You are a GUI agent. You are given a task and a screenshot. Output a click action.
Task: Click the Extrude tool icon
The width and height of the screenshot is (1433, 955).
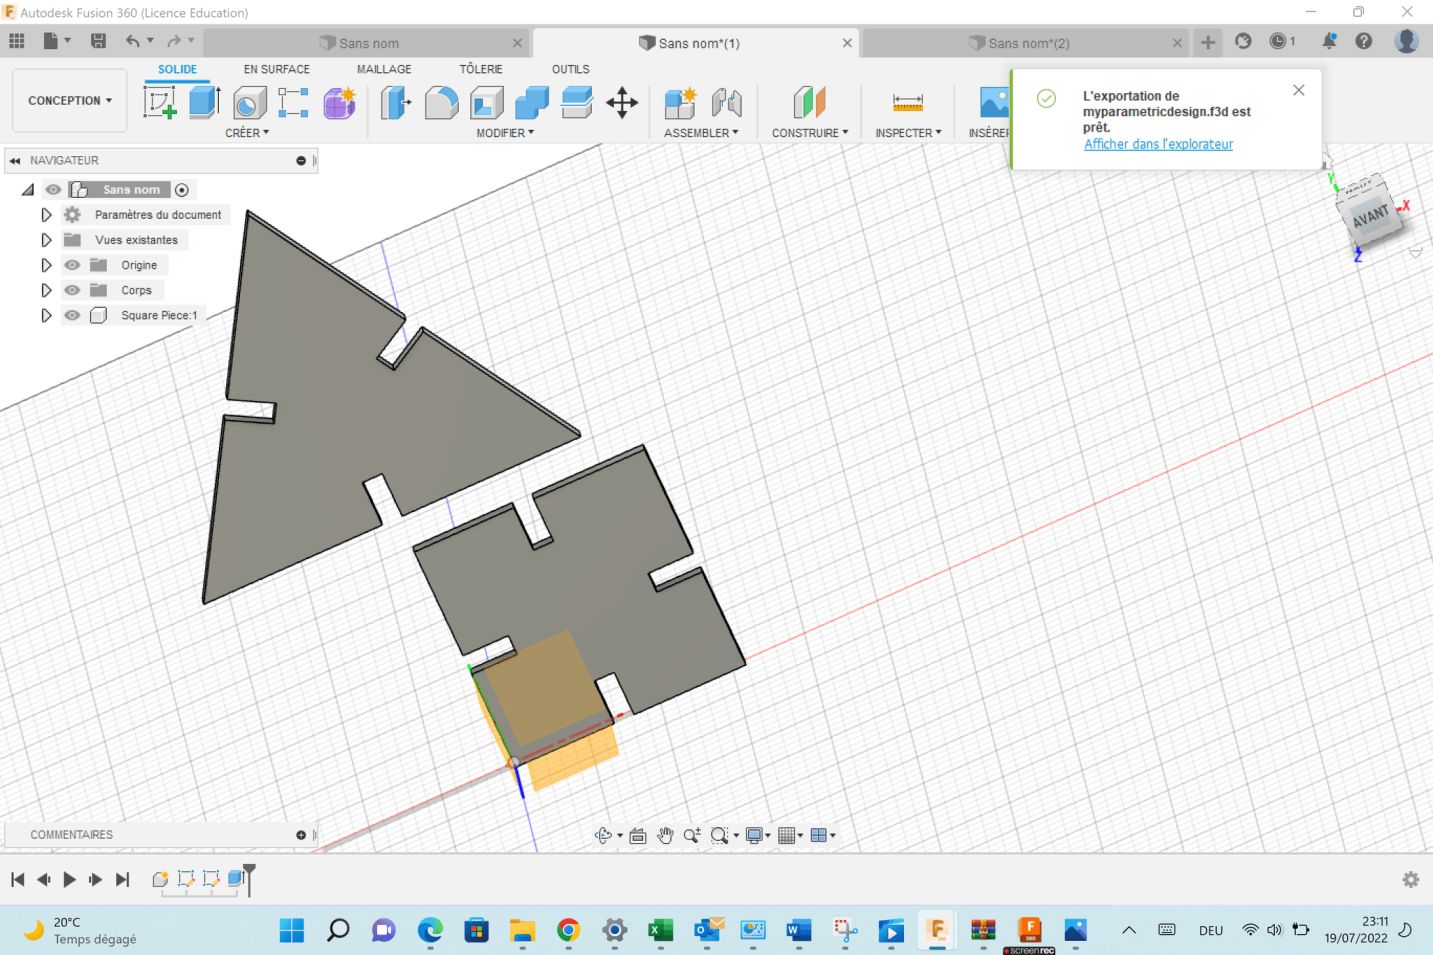pos(204,102)
